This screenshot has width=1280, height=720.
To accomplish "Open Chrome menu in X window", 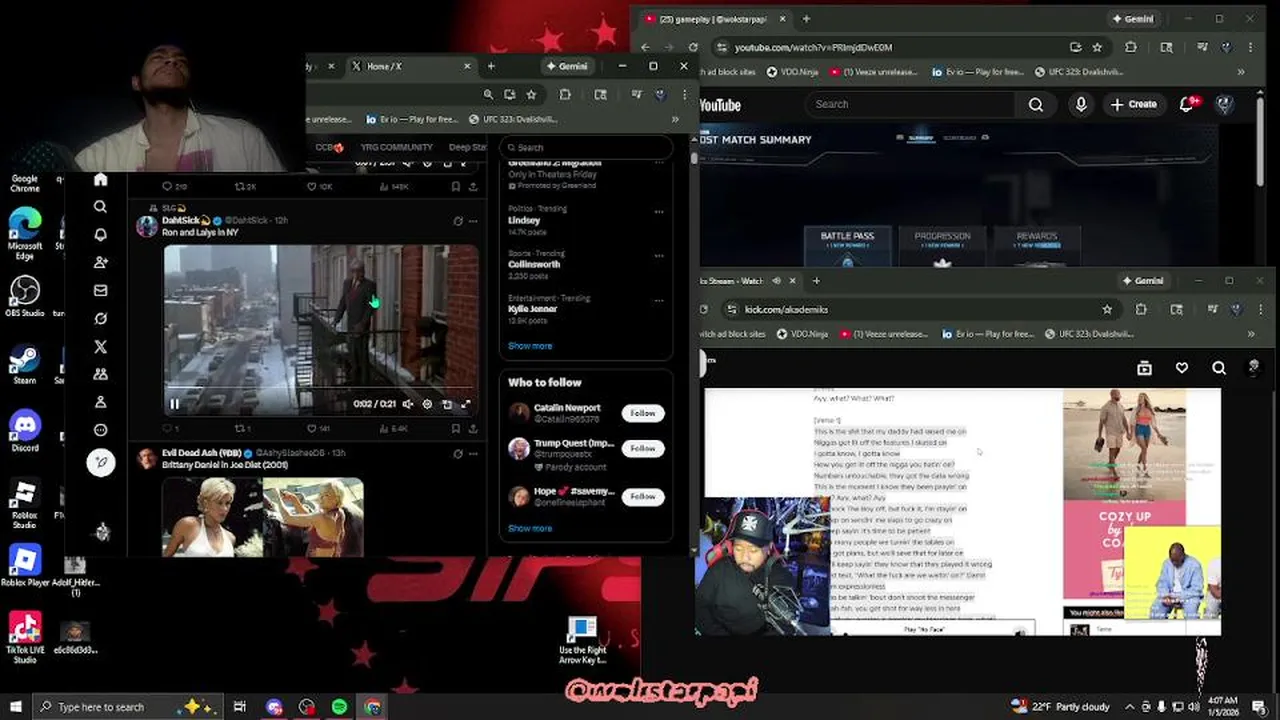I will point(684,94).
